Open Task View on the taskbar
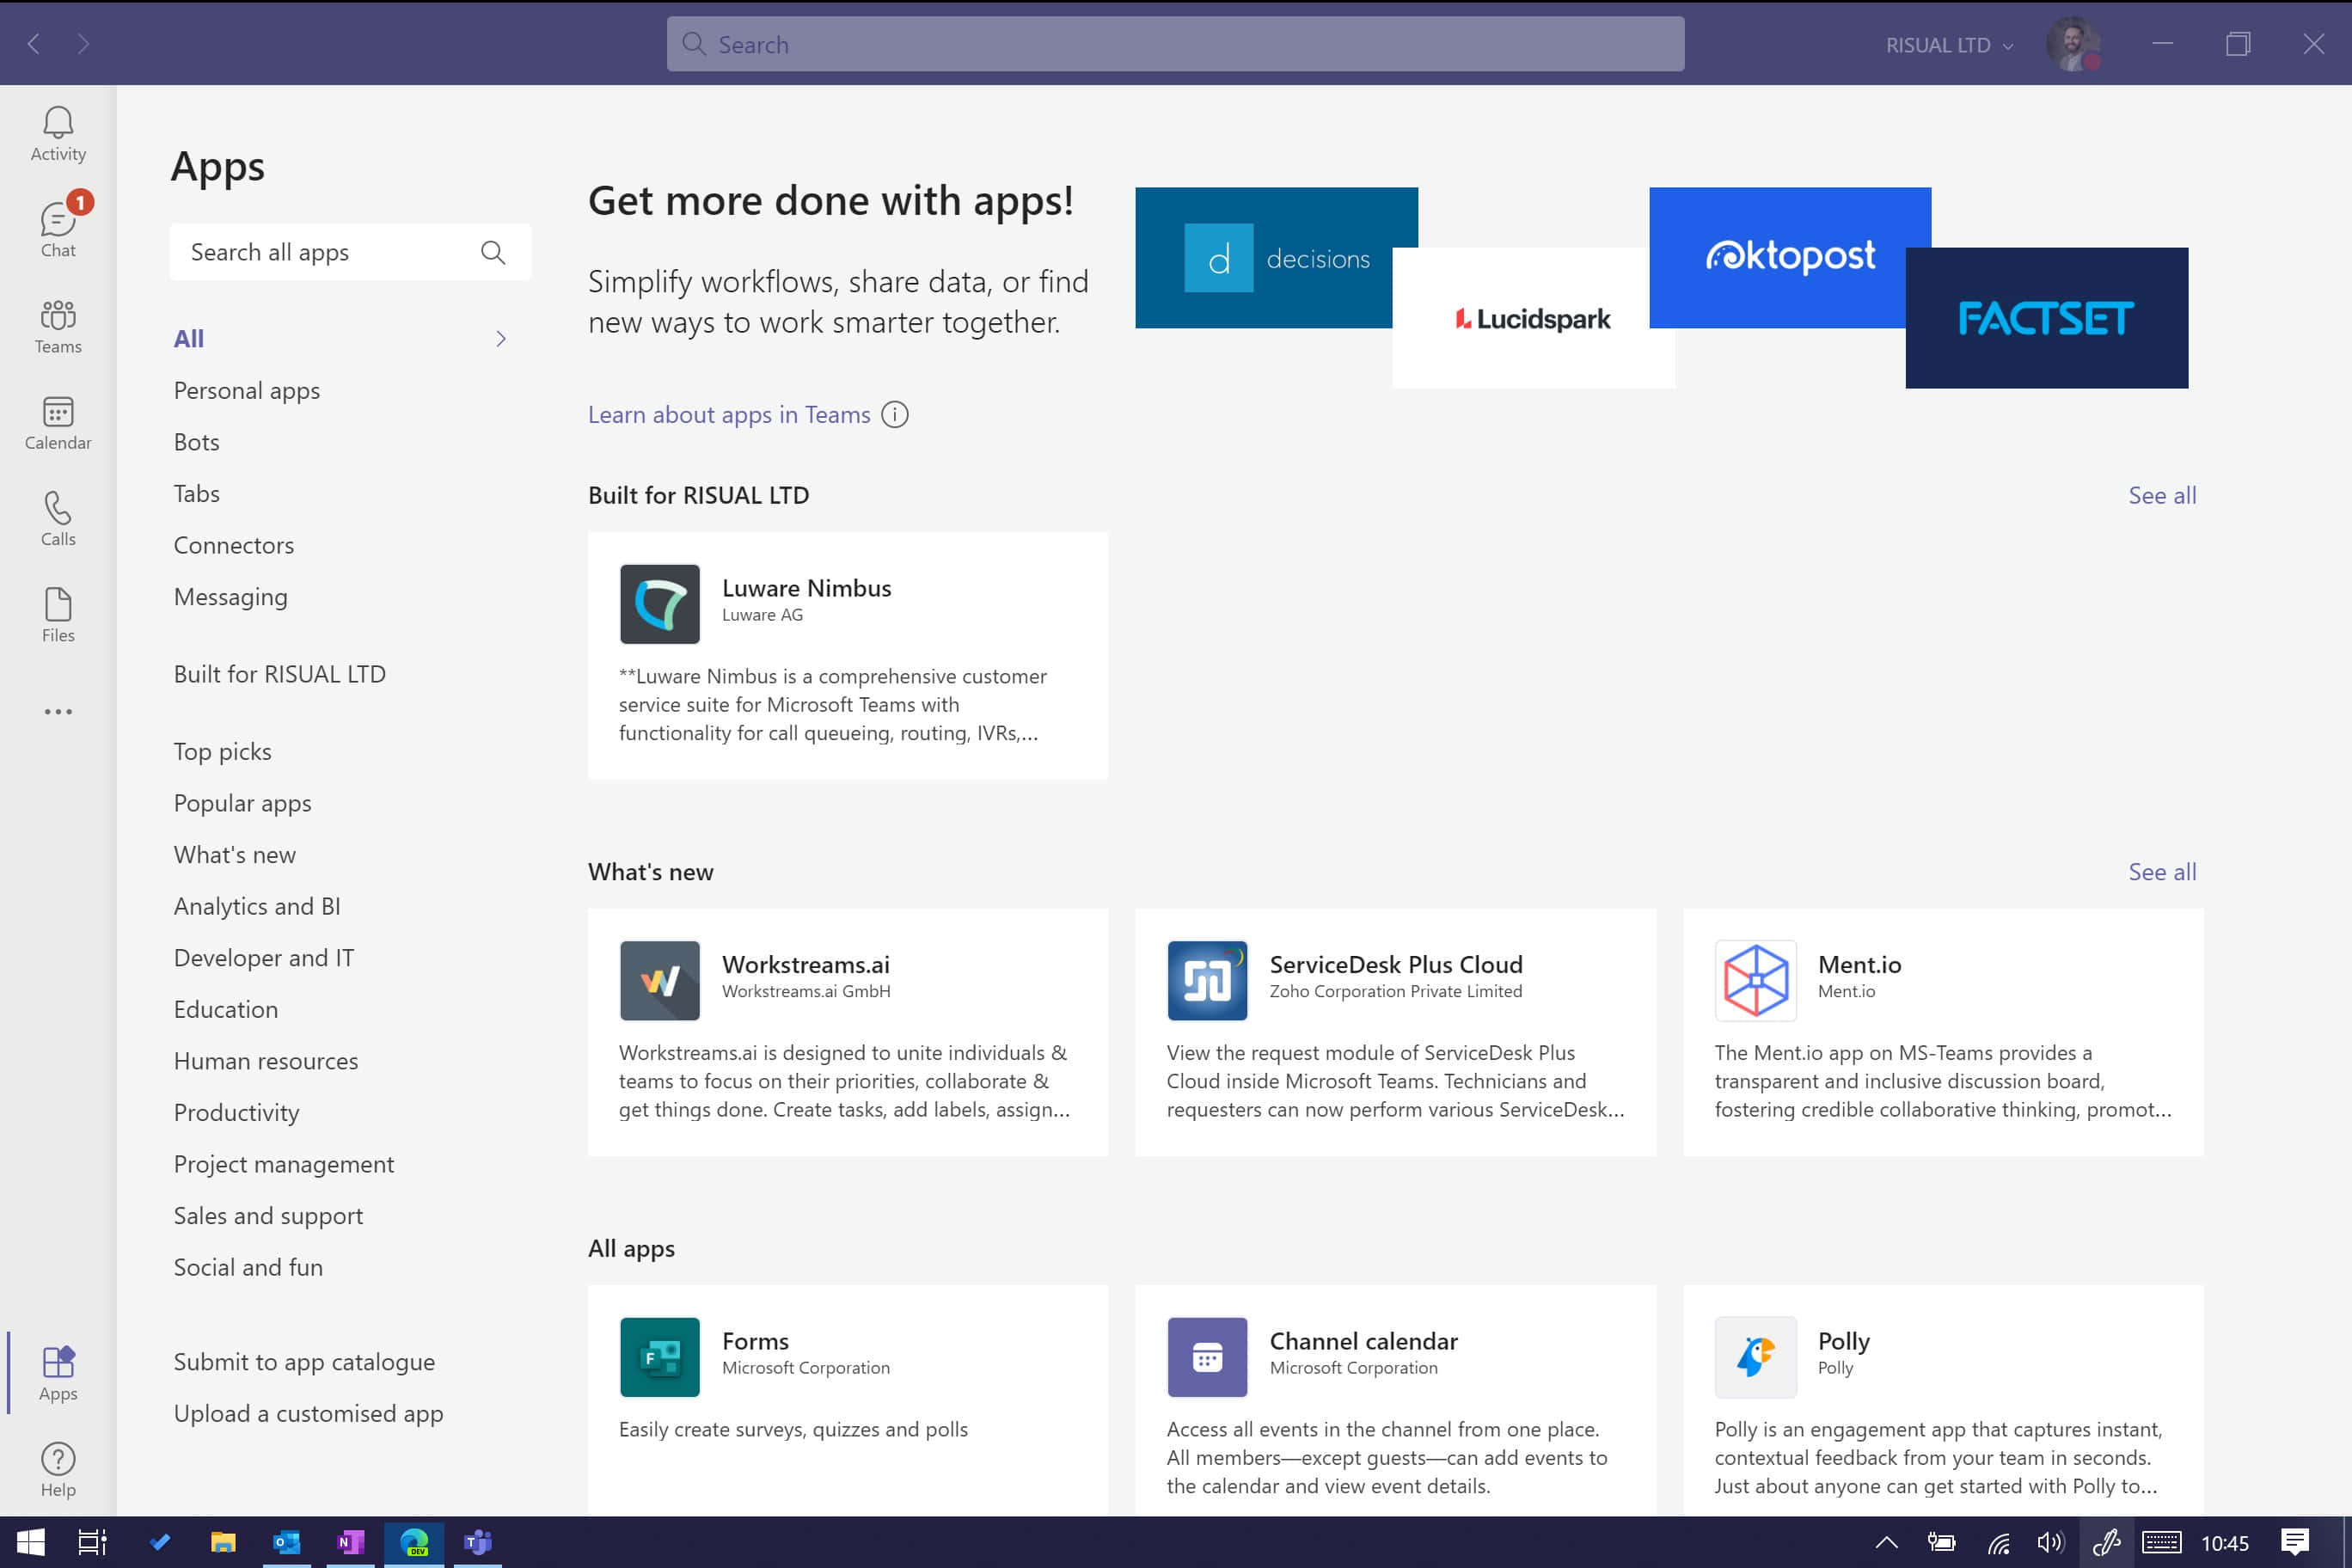This screenshot has height=1568, width=2352. coord(92,1542)
